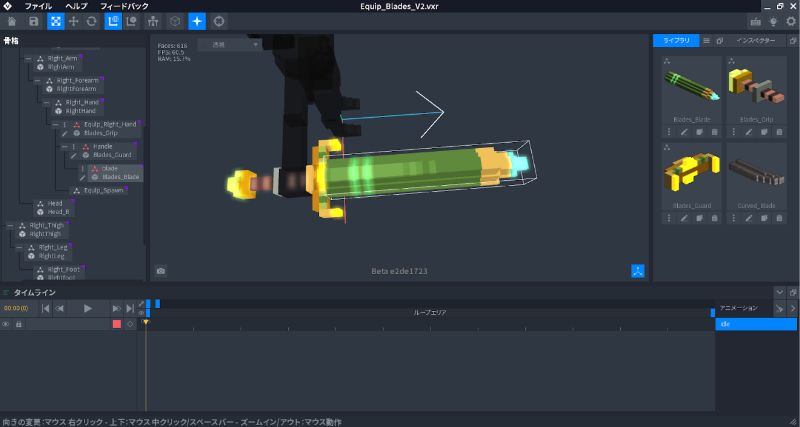Open the 透視 projection dropdown
This screenshot has height=427, width=800.
[x=230, y=45]
